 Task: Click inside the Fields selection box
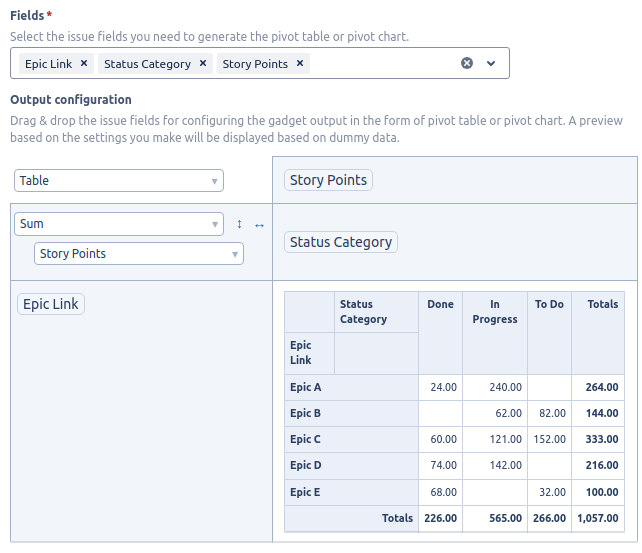260,63
